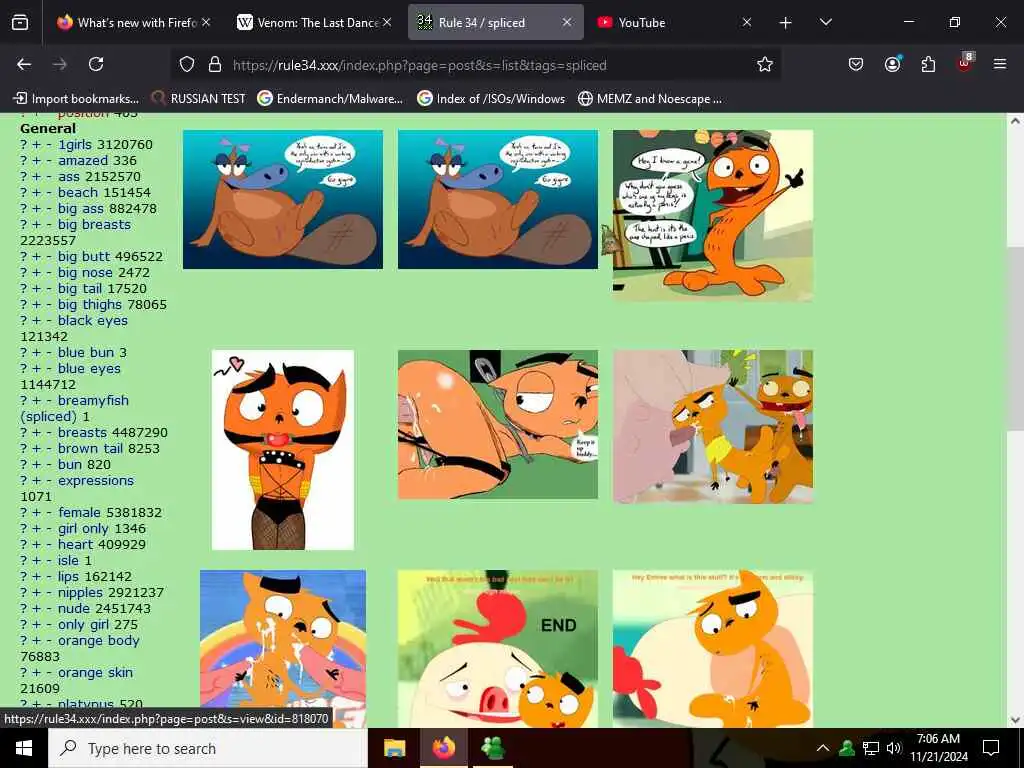This screenshot has height=768, width=1024.
Task: Close the YouTube tab
Action: click(747, 23)
